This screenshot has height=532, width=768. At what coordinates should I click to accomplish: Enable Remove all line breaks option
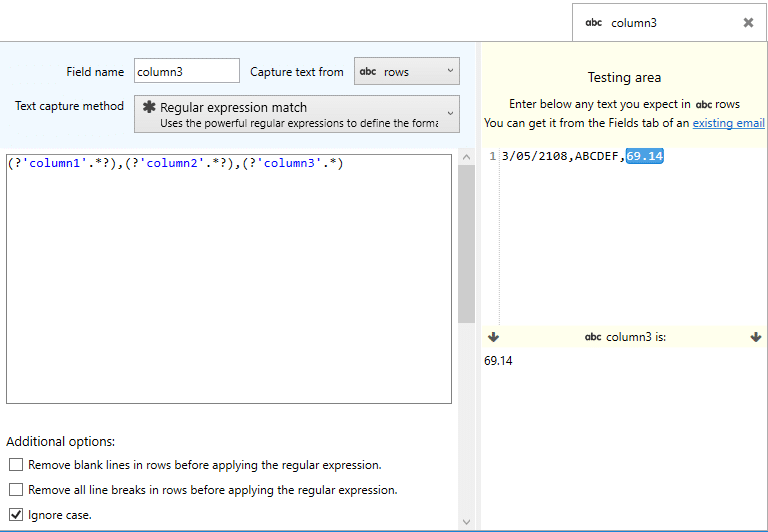point(16,489)
